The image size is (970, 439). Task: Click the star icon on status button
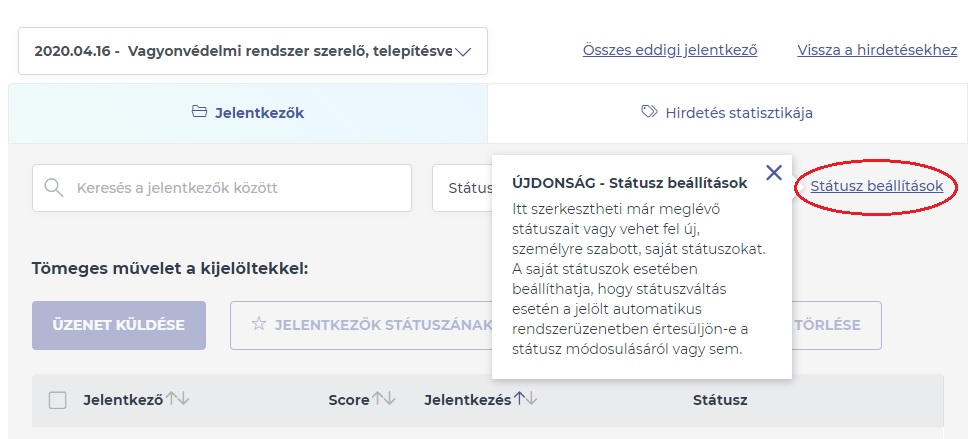point(258,325)
